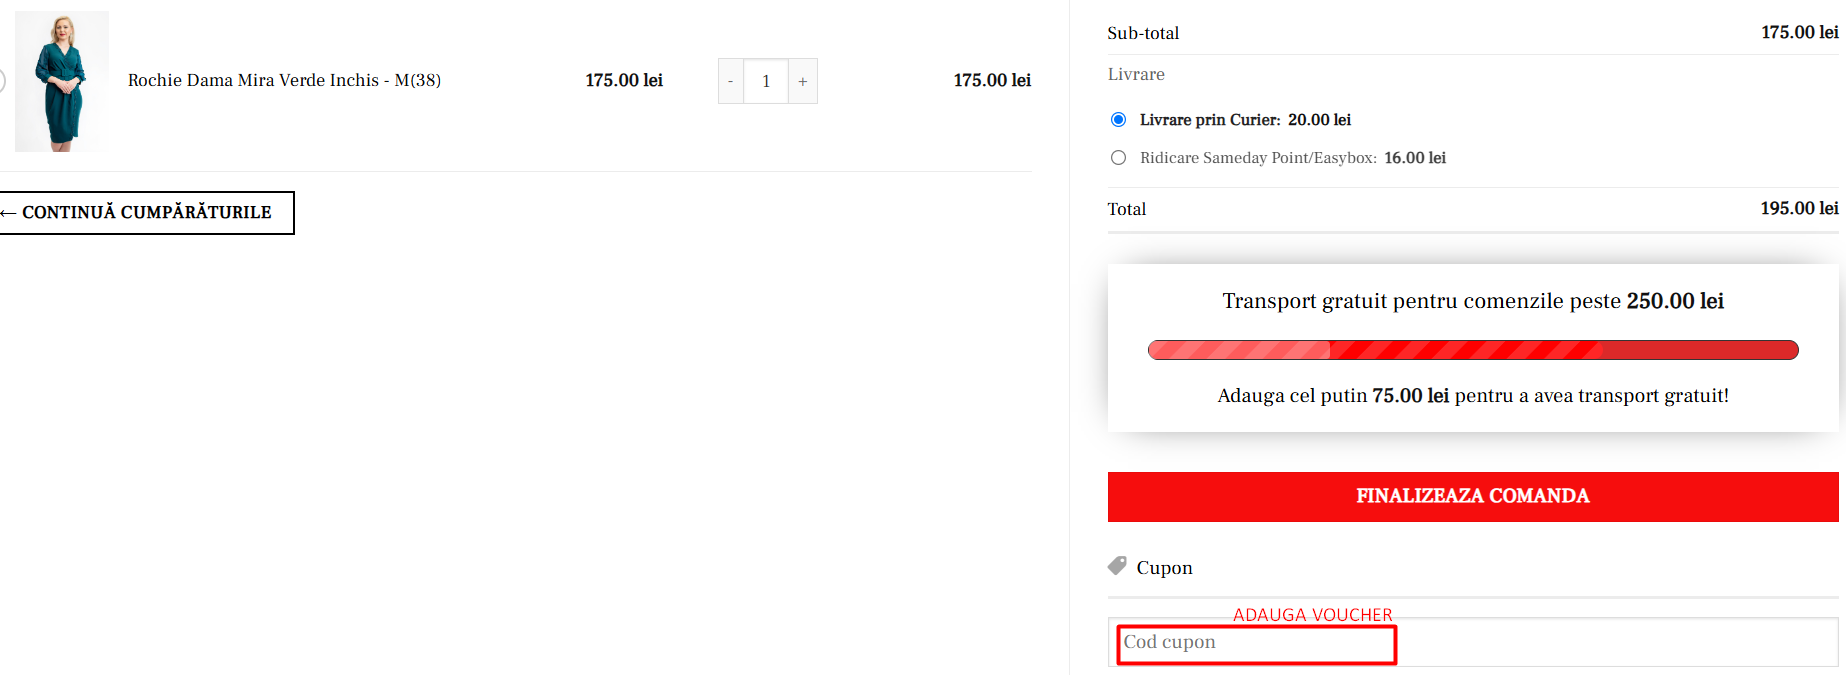The height and width of the screenshot is (675, 1846).
Task: Click the Transport gratuit banner message
Action: [x=1472, y=301]
